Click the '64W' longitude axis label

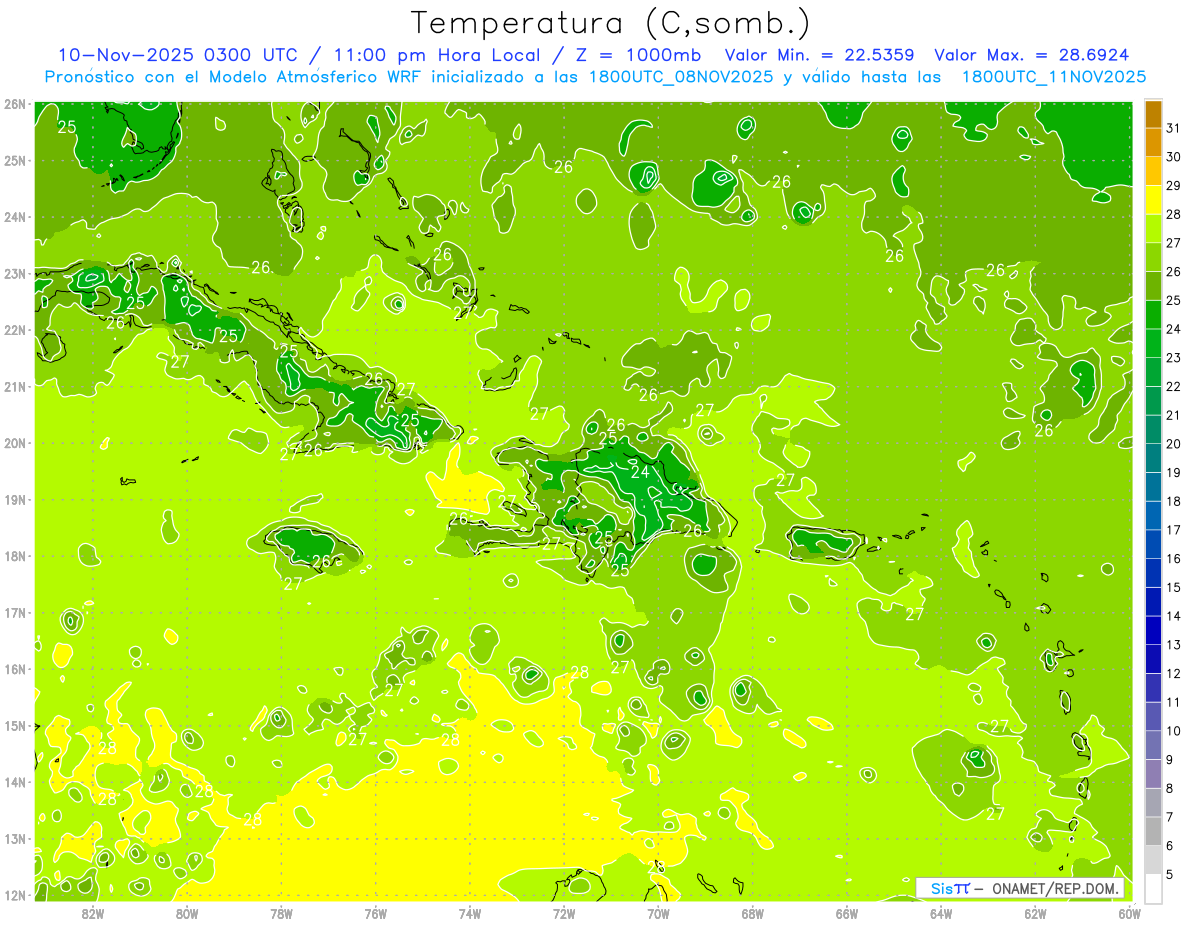click(x=941, y=913)
